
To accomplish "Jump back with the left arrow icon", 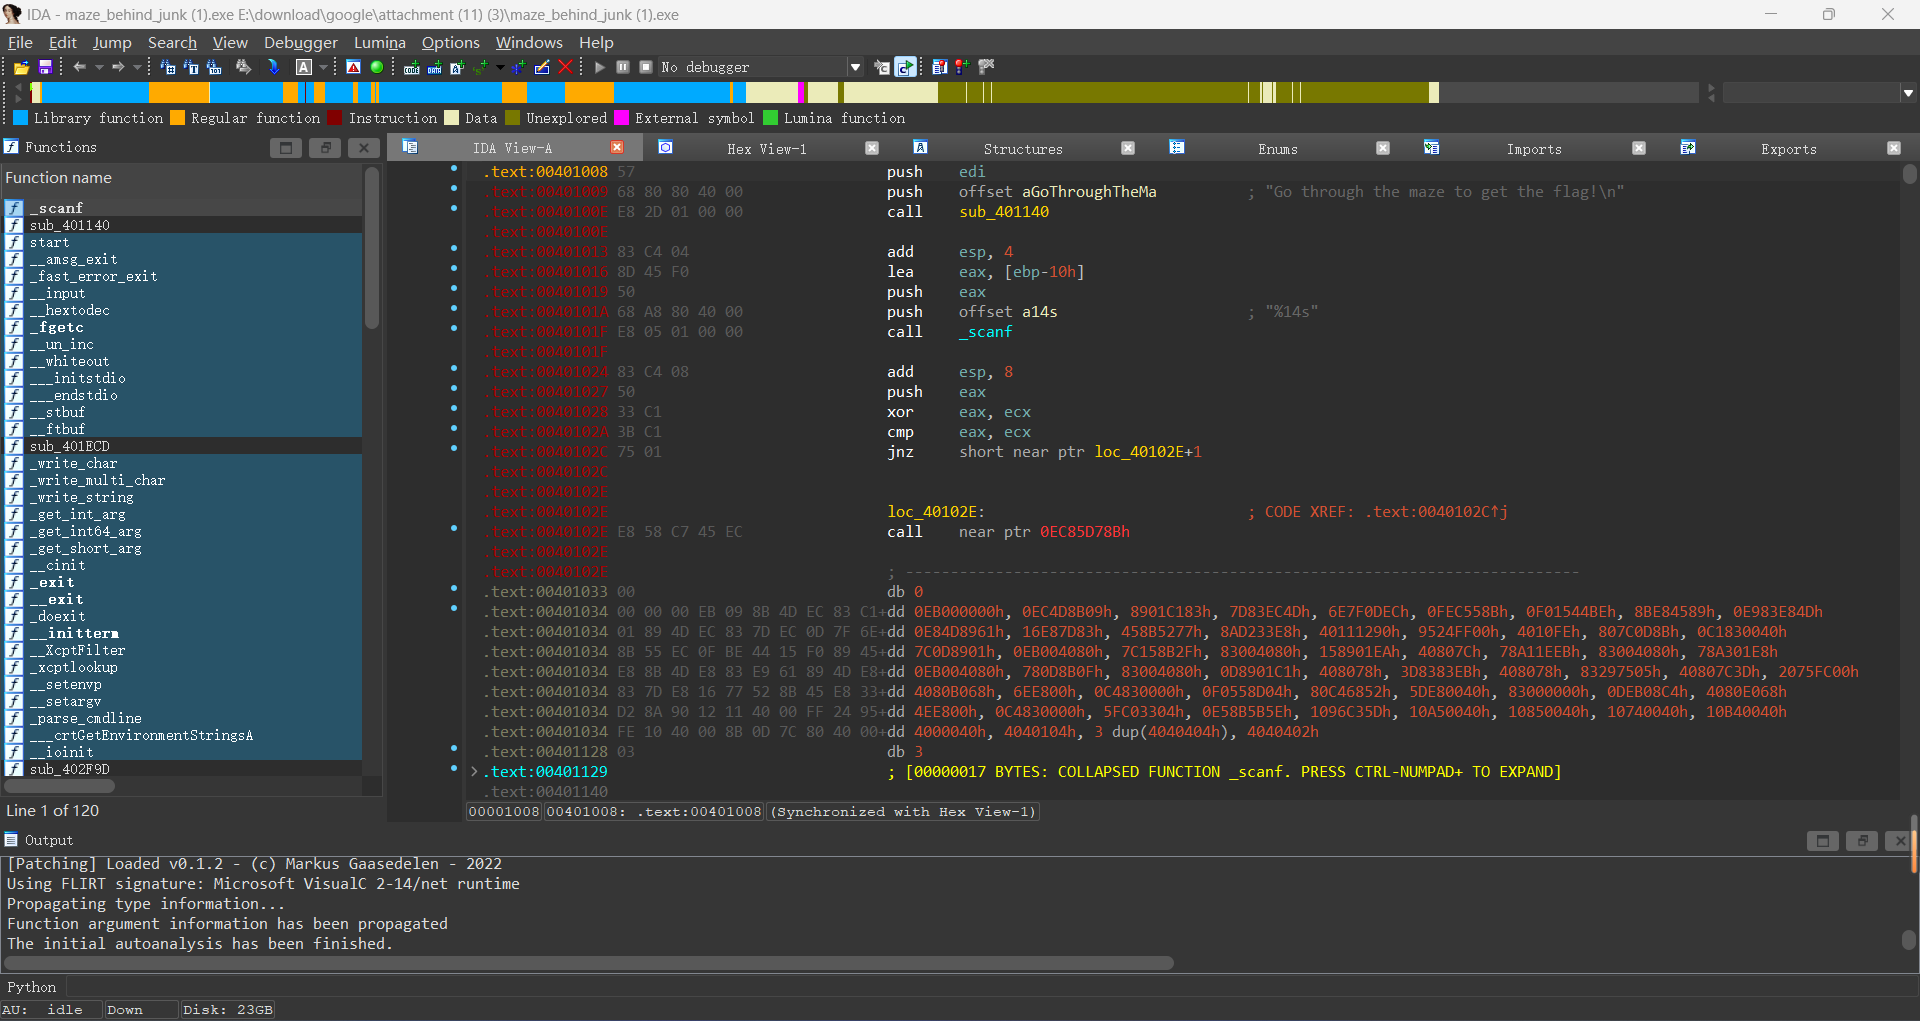I will [79, 67].
